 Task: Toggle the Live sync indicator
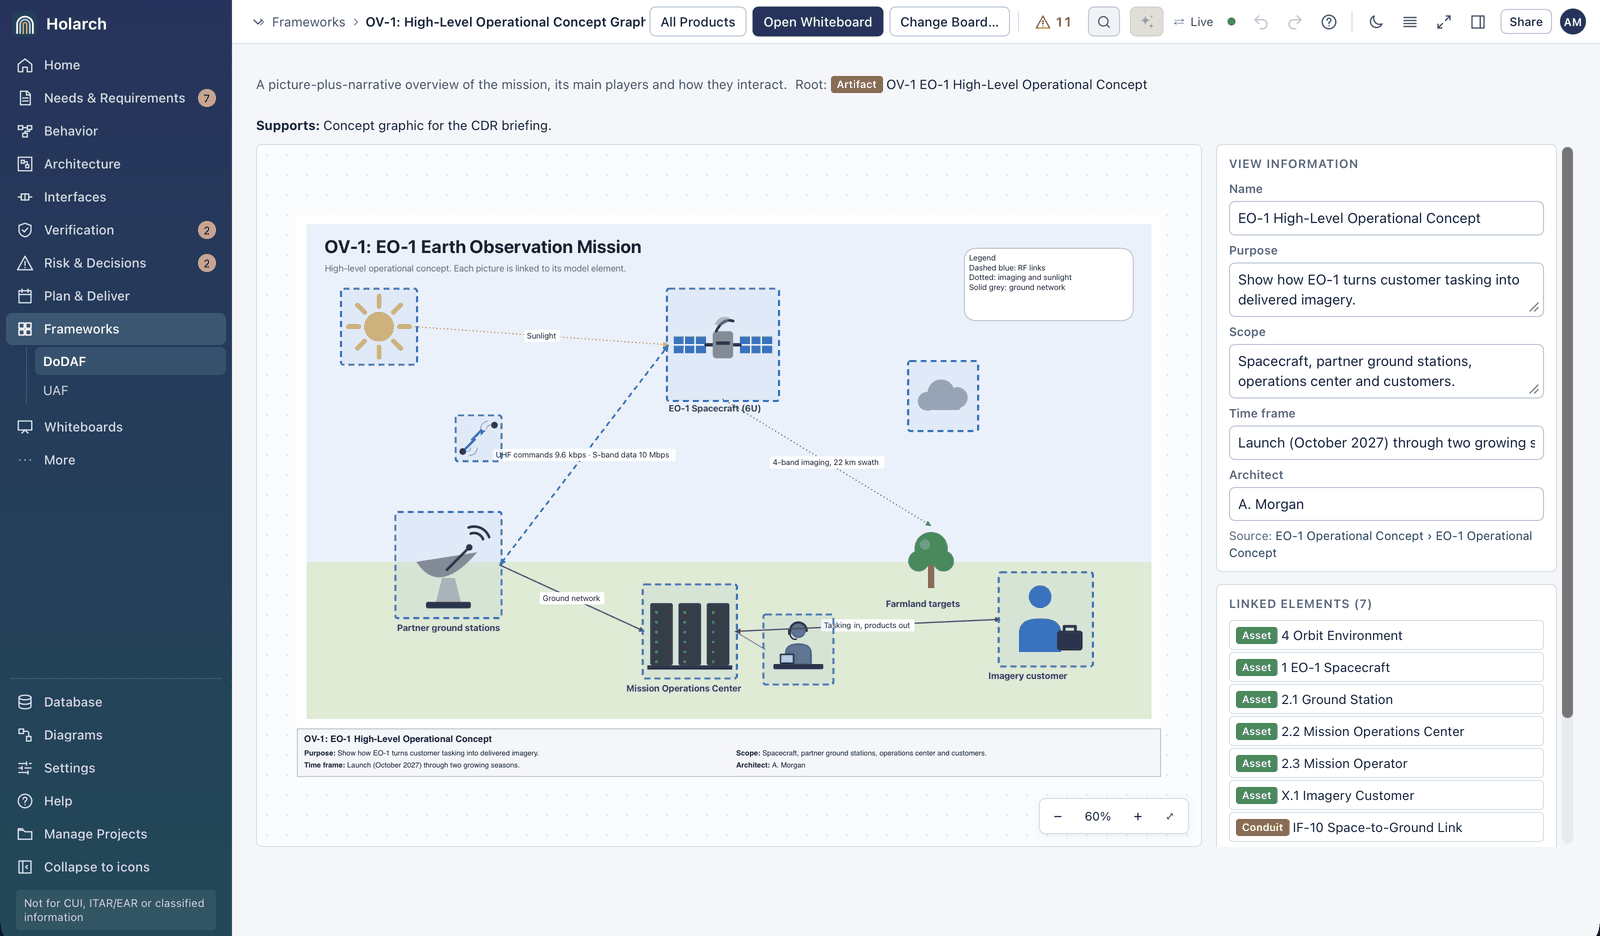click(x=1204, y=22)
